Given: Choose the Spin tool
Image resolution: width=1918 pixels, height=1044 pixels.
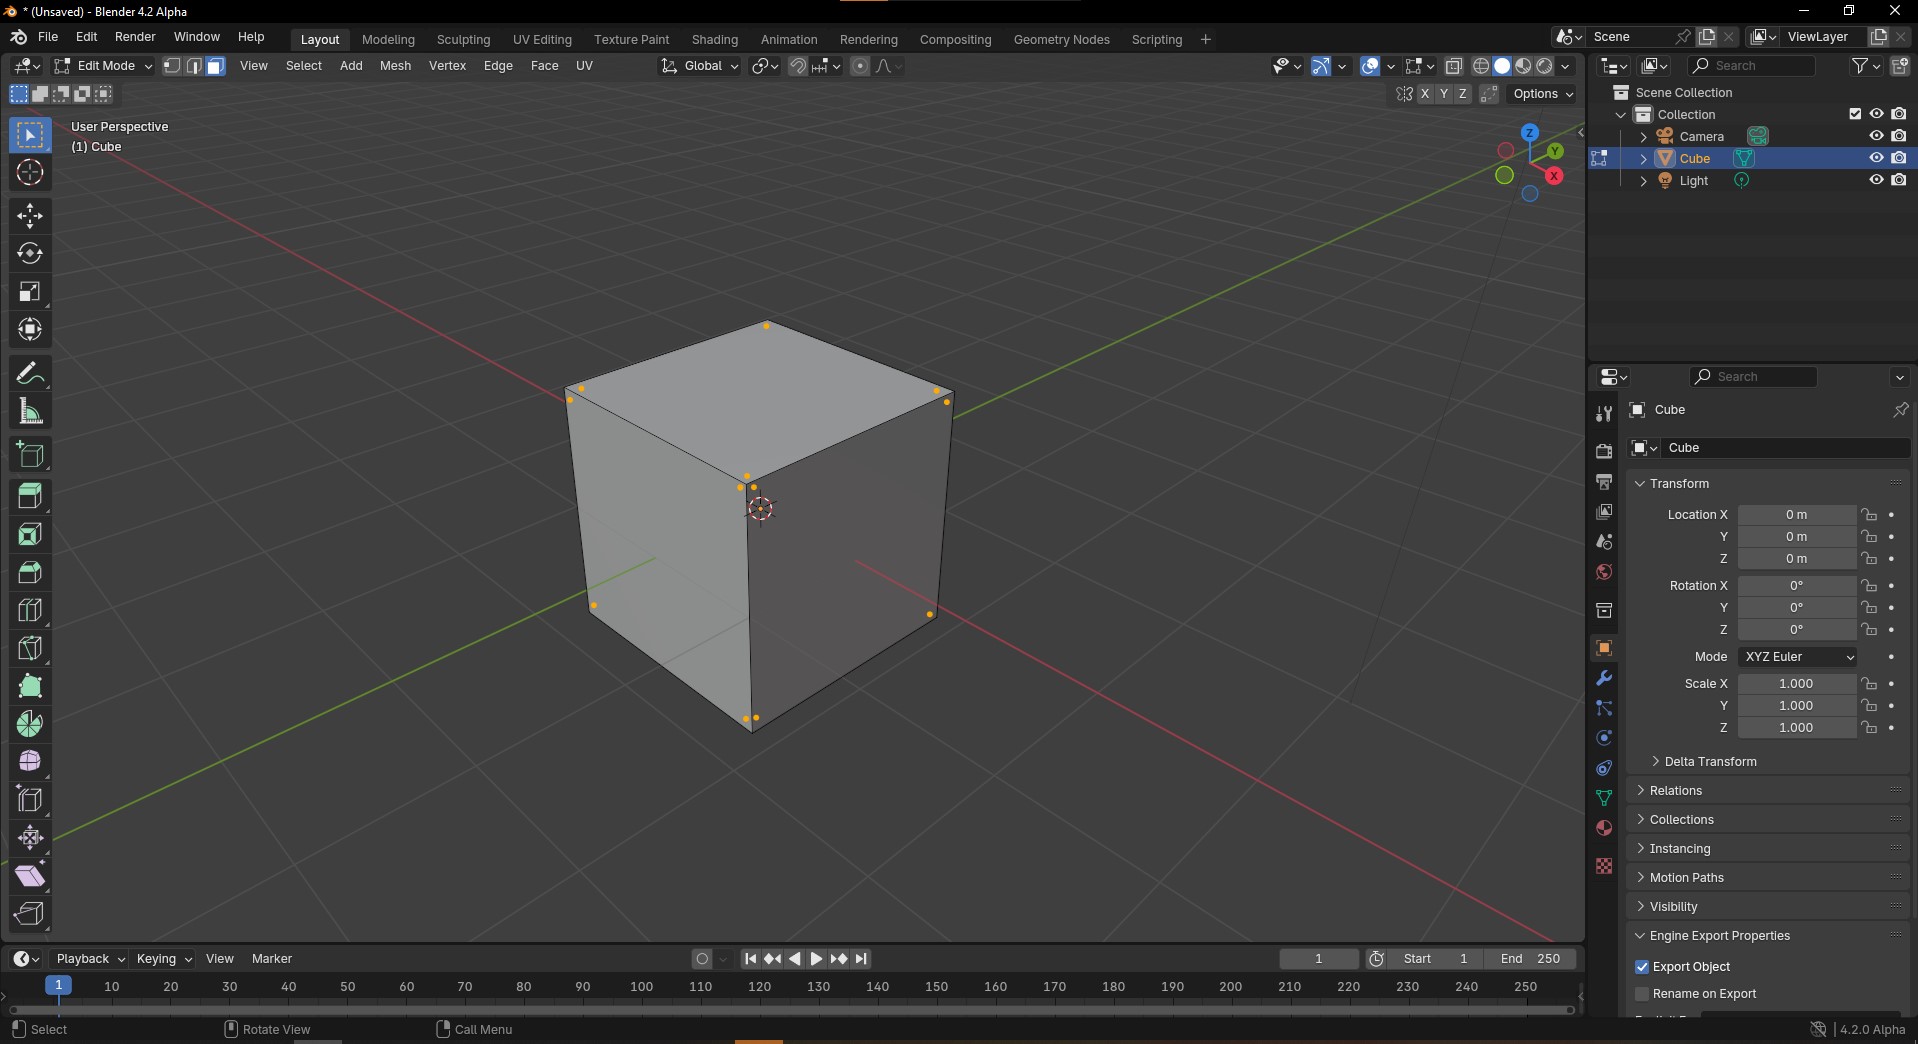Looking at the screenshot, I should 30,724.
